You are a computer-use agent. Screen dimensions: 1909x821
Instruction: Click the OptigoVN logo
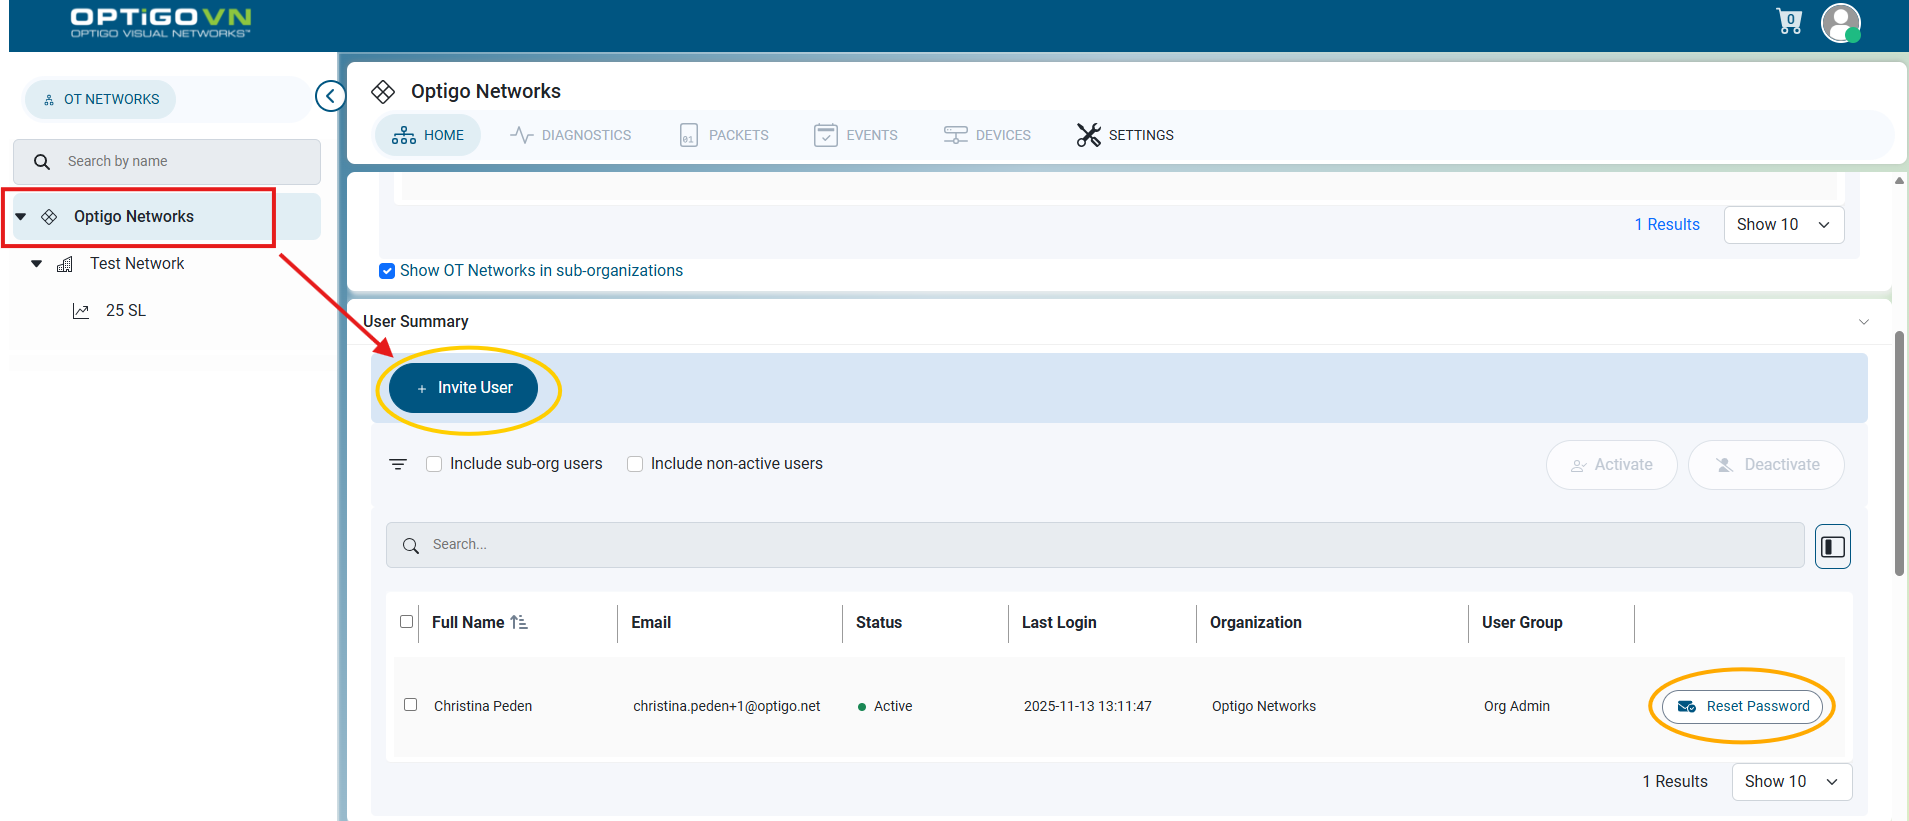(x=161, y=23)
